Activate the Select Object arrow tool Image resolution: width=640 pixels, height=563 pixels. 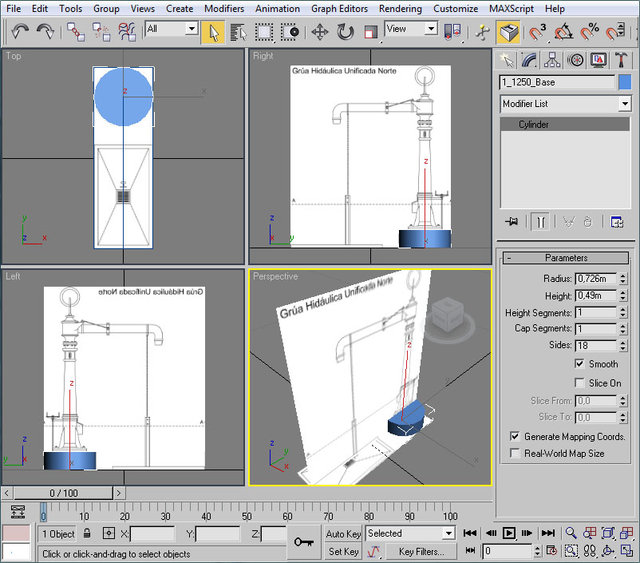click(213, 31)
